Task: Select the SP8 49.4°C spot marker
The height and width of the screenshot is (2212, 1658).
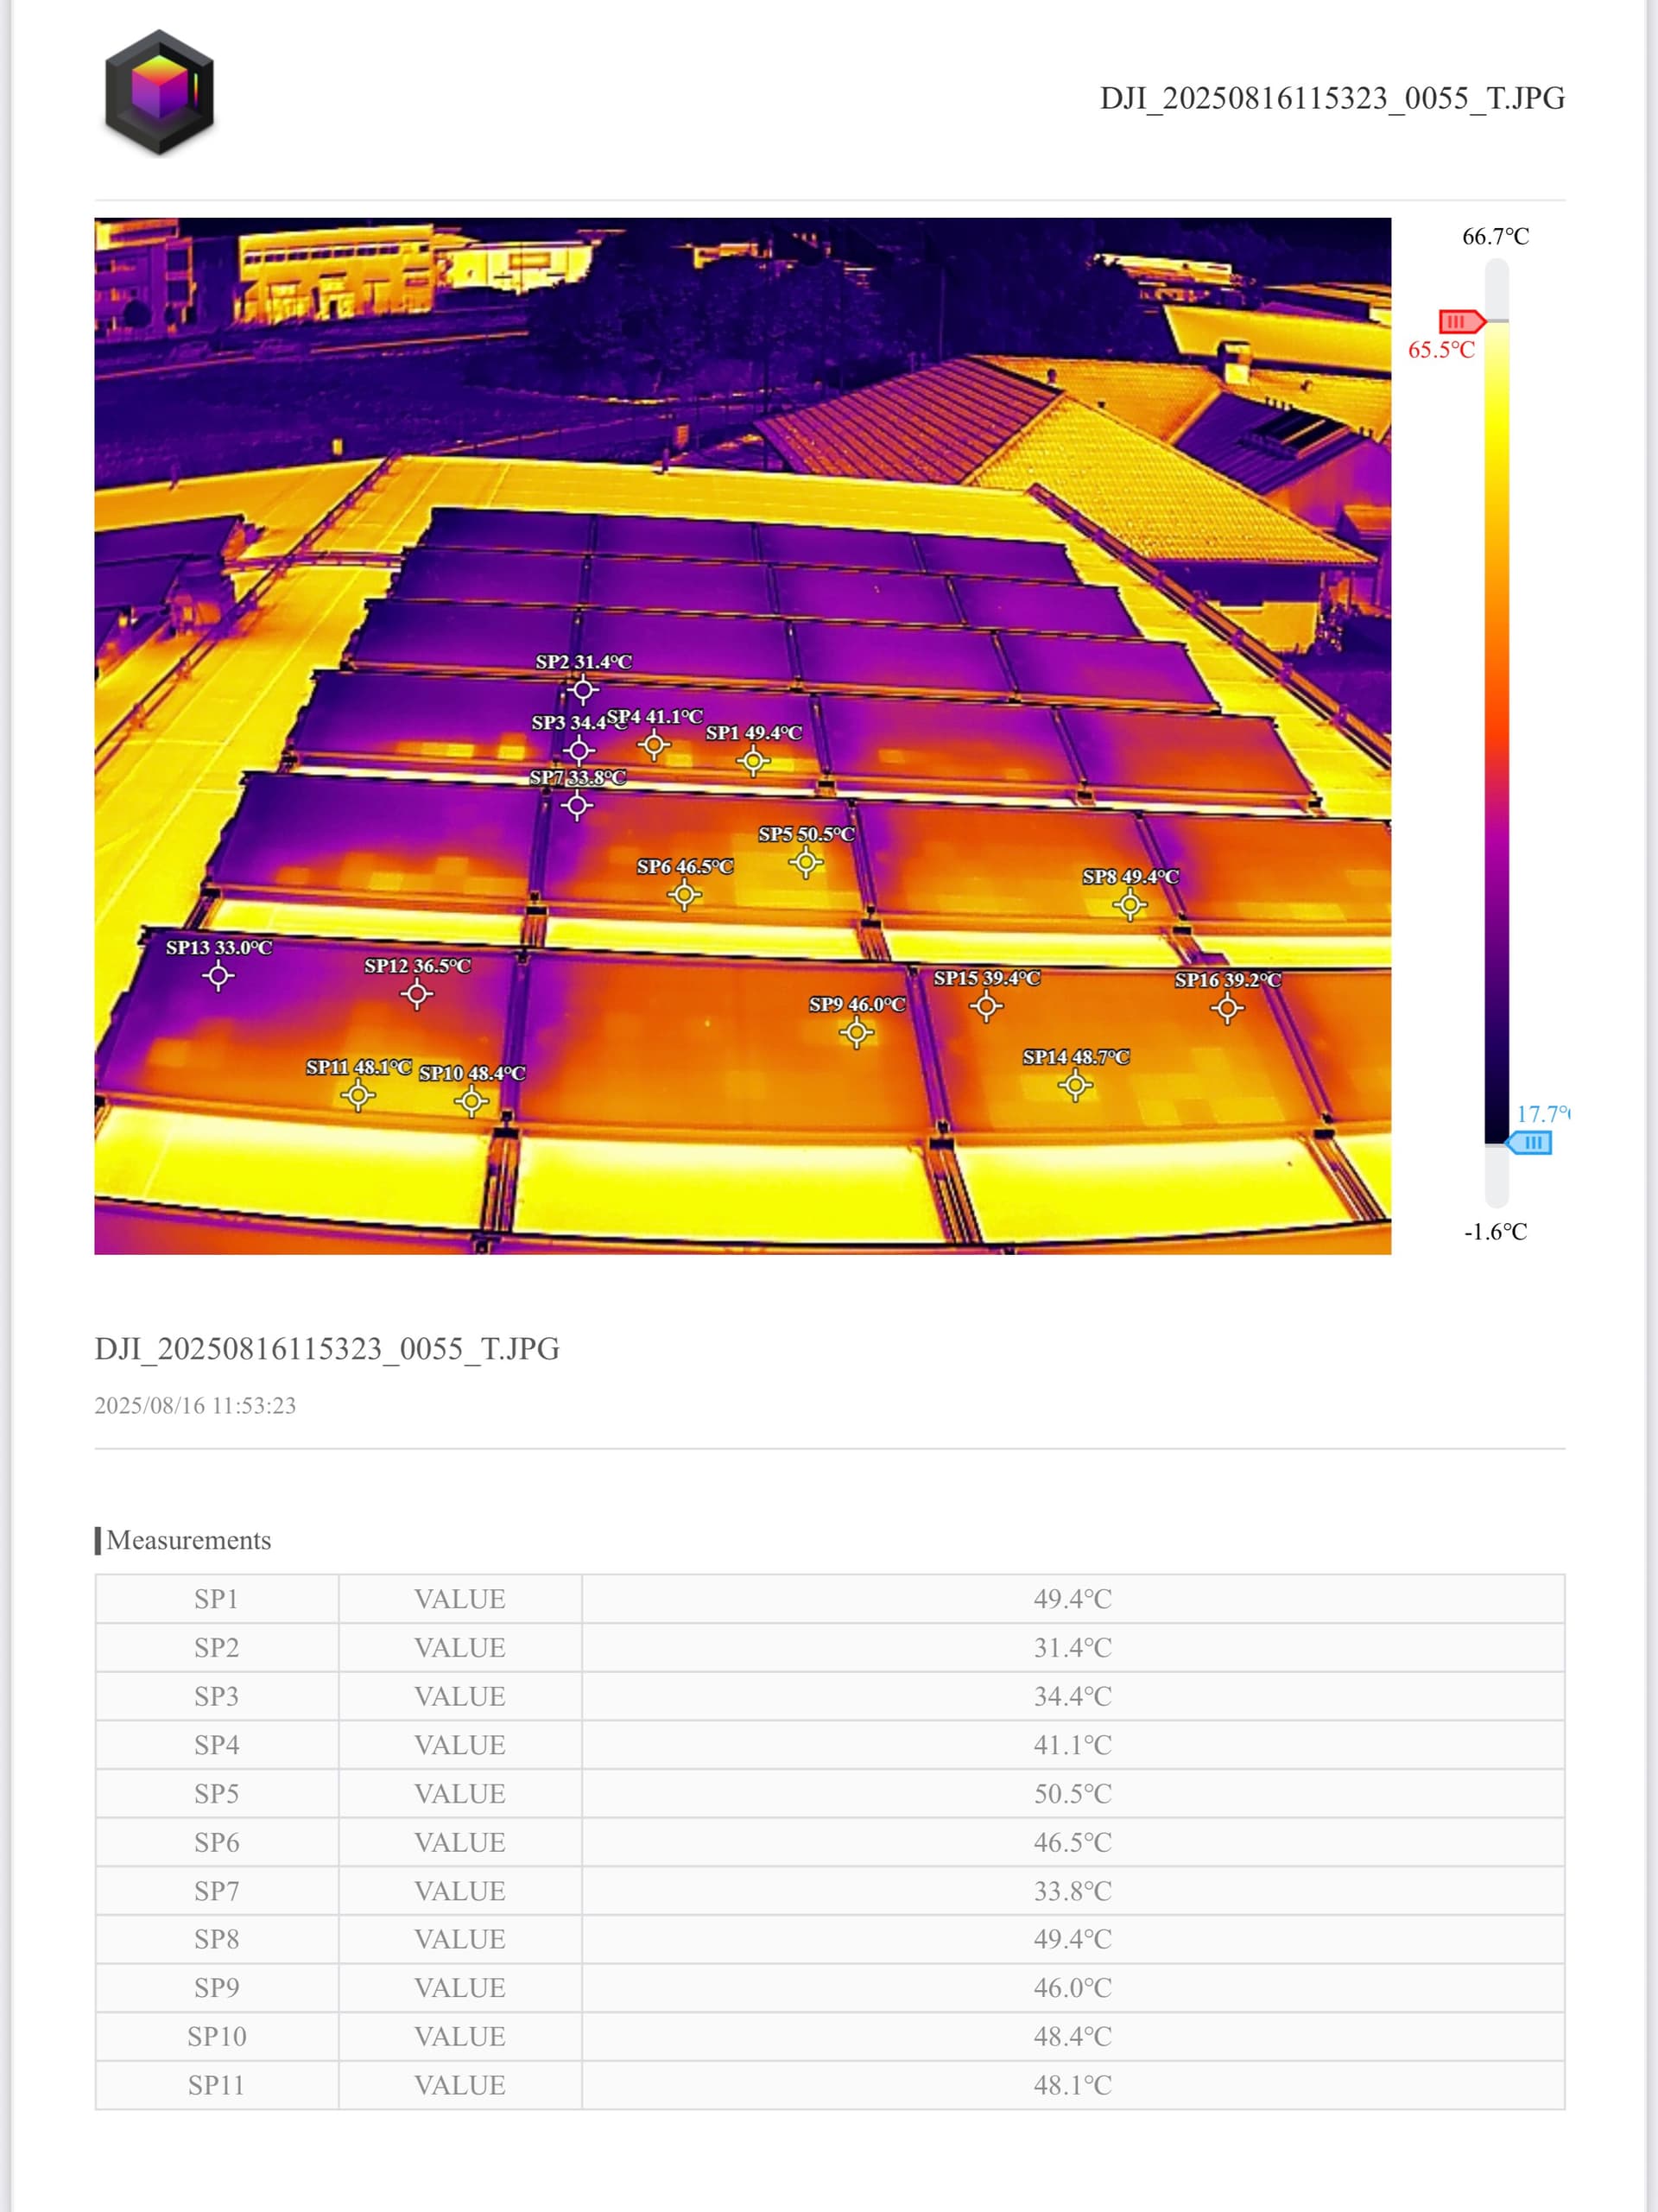Action: coord(1130,905)
